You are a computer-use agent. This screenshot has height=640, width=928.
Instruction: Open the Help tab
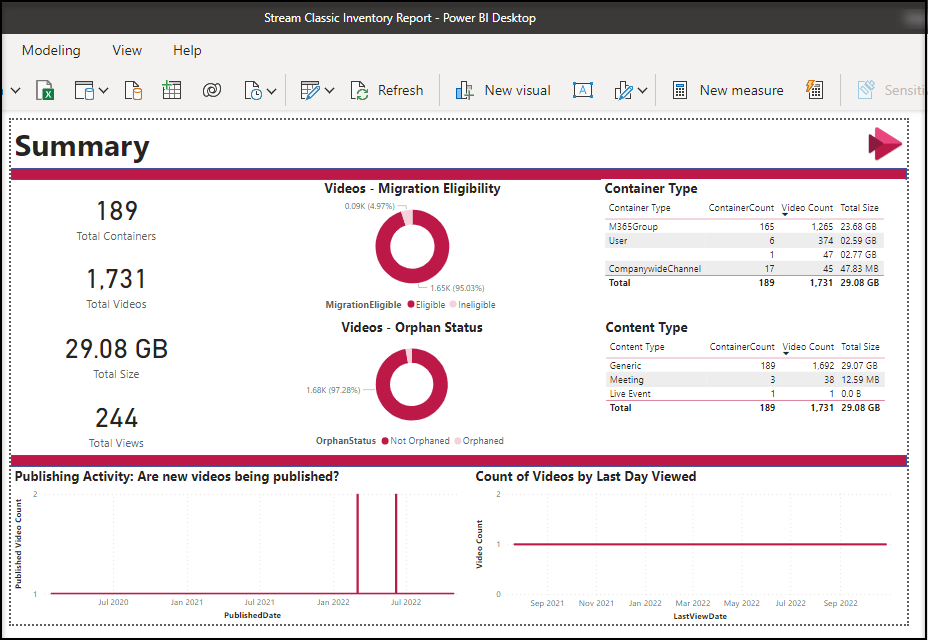(x=187, y=50)
